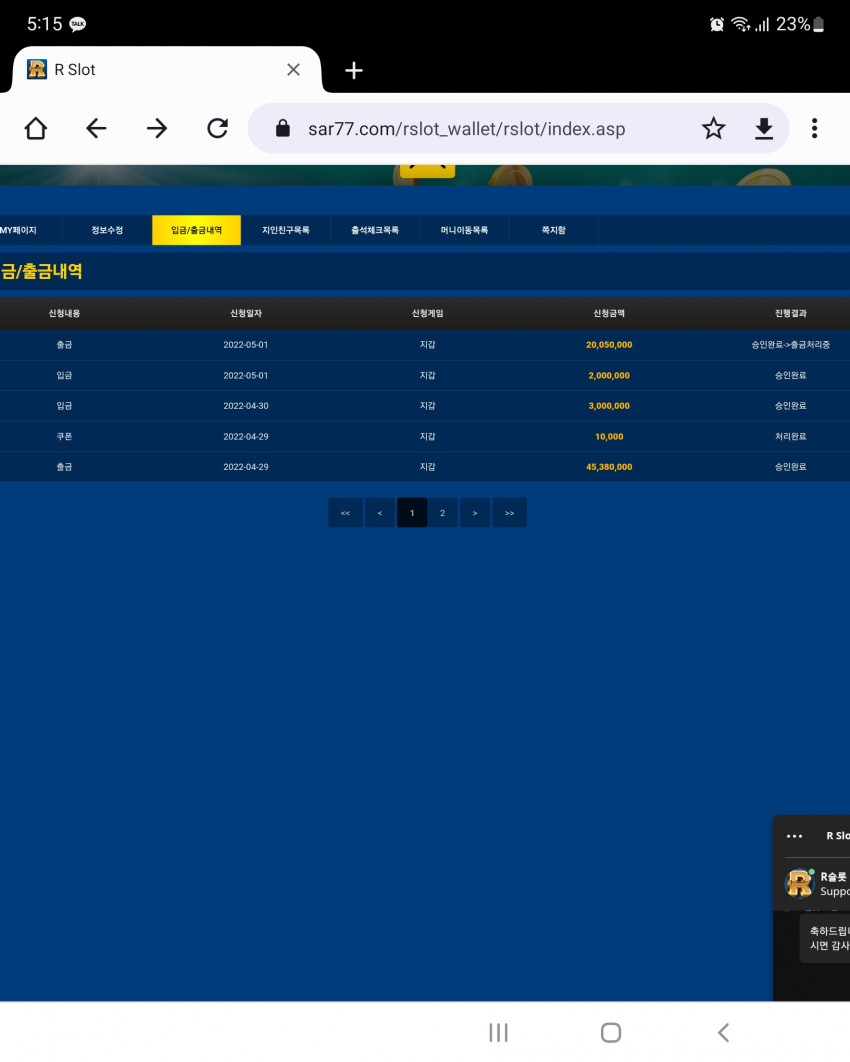Bookmark the page with the star icon
Image resolution: width=850 pixels, height=1062 pixels.
(x=713, y=128)
